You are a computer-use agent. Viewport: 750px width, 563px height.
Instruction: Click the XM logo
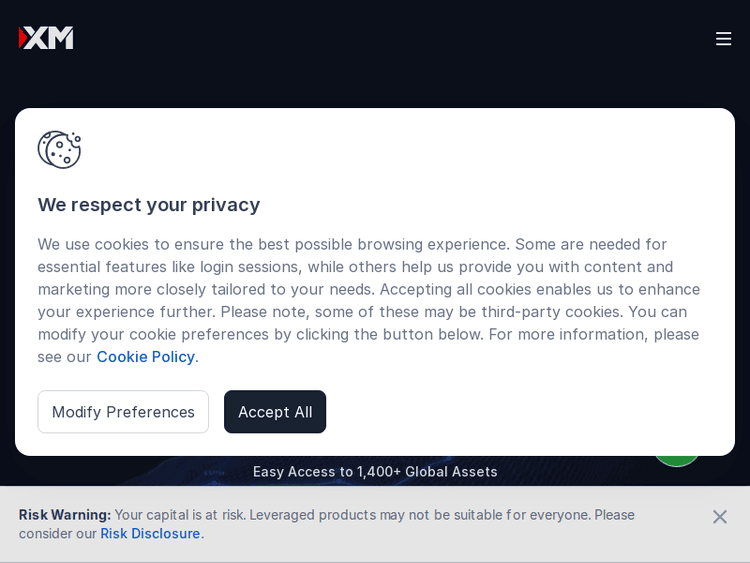[x=46, y=38]
